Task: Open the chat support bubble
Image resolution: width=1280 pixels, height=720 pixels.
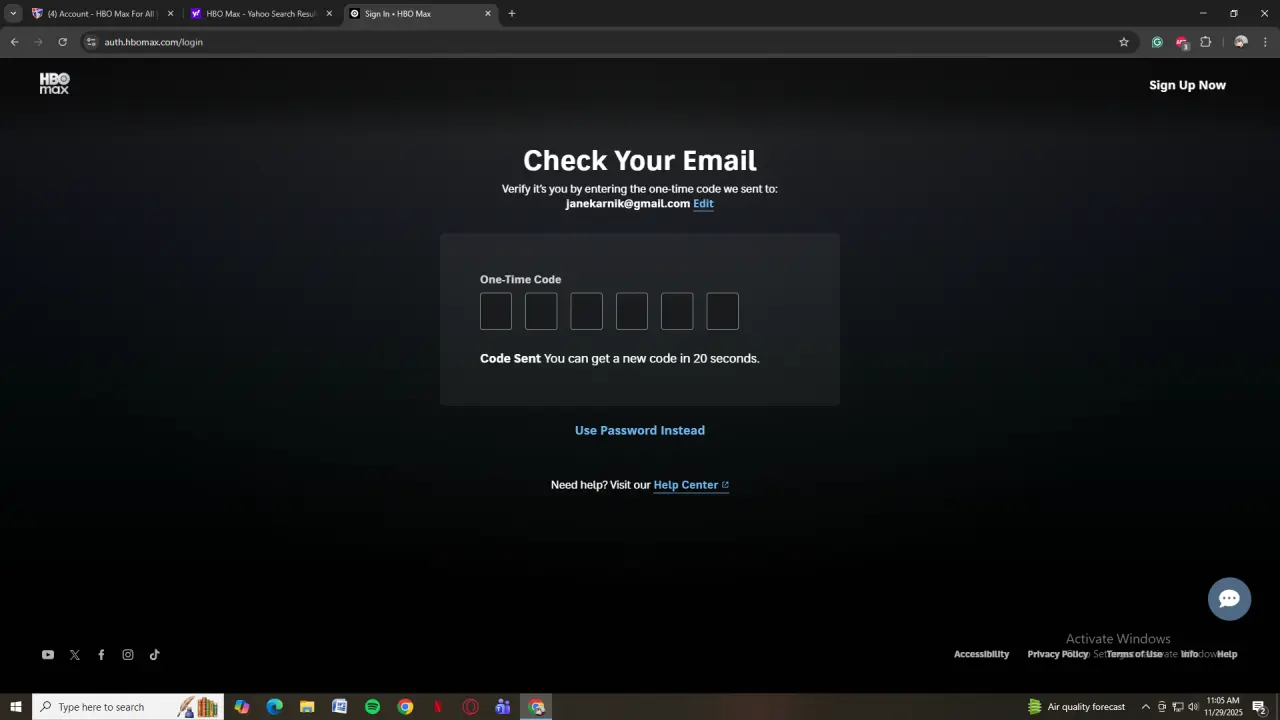Action: pyautogui.click(x=1229, y=599)
